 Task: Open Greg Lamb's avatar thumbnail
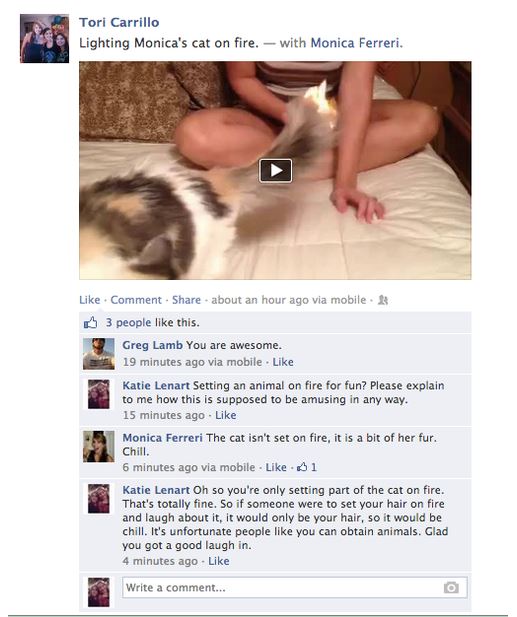pyautogui.click(x=99, y=354)
